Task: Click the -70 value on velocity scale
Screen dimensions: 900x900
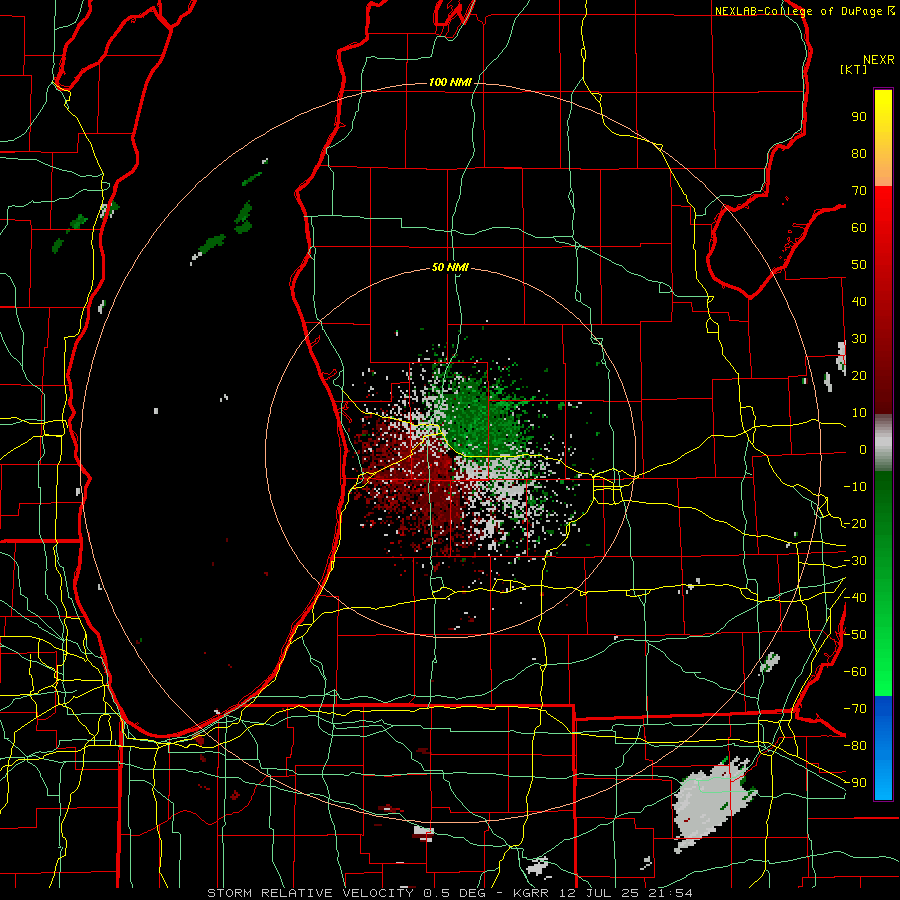Action: [855, 709]
